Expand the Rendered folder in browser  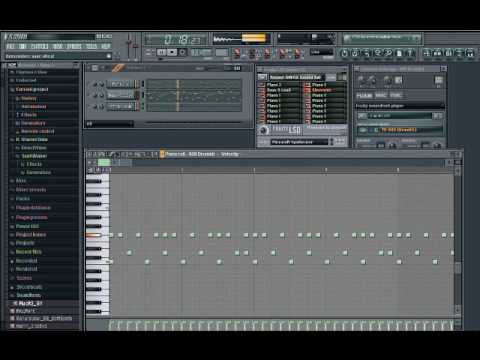pos(26,269)
